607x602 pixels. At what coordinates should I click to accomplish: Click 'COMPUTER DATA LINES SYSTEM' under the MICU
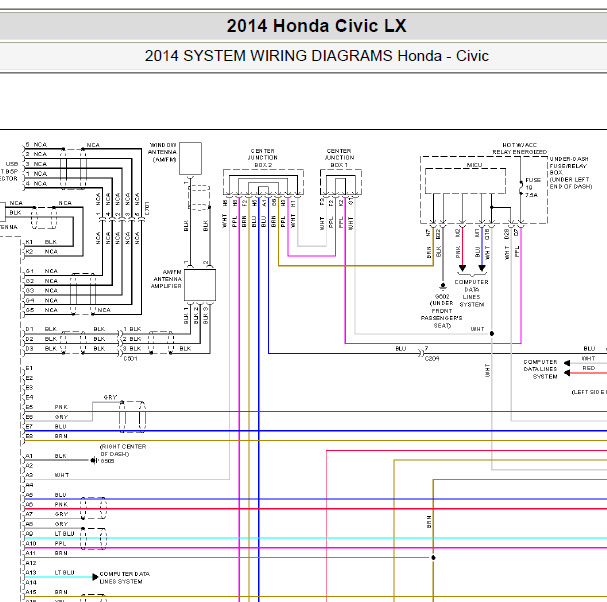(x=472, y=293)
